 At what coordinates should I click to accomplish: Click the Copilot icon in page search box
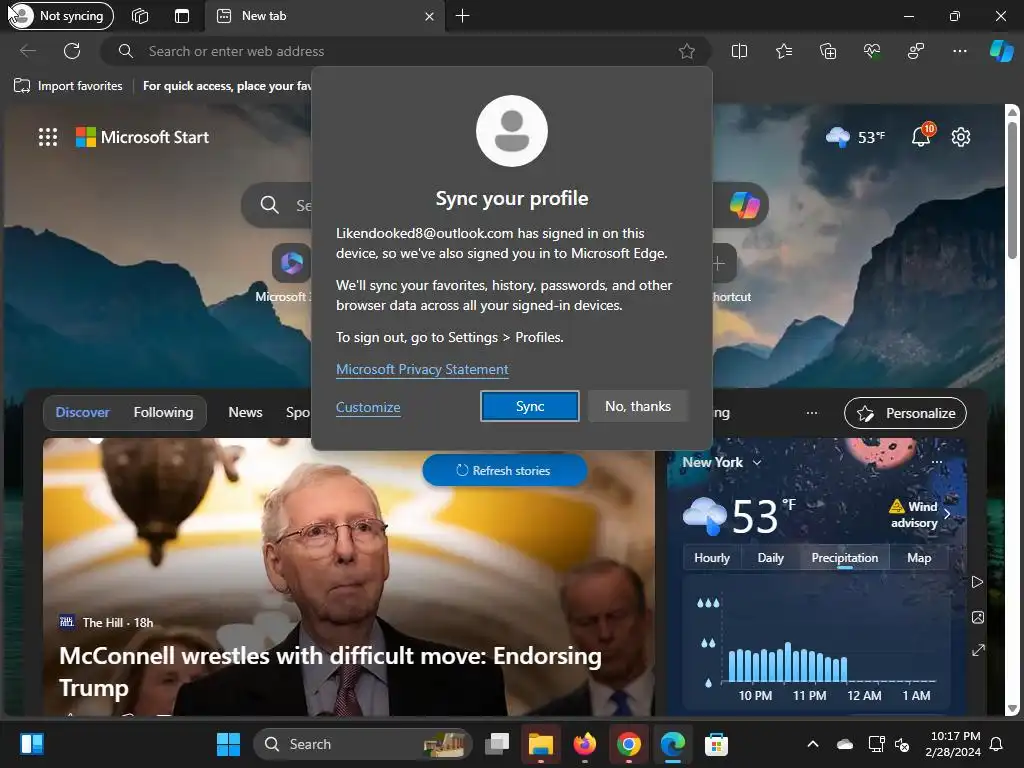pyautogui.click(x=744, y=205)
